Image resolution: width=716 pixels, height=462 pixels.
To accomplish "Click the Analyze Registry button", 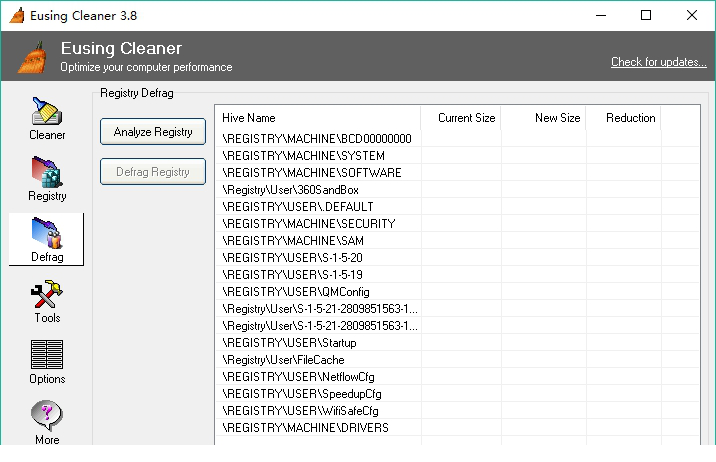I will click(x=153, y=132).
